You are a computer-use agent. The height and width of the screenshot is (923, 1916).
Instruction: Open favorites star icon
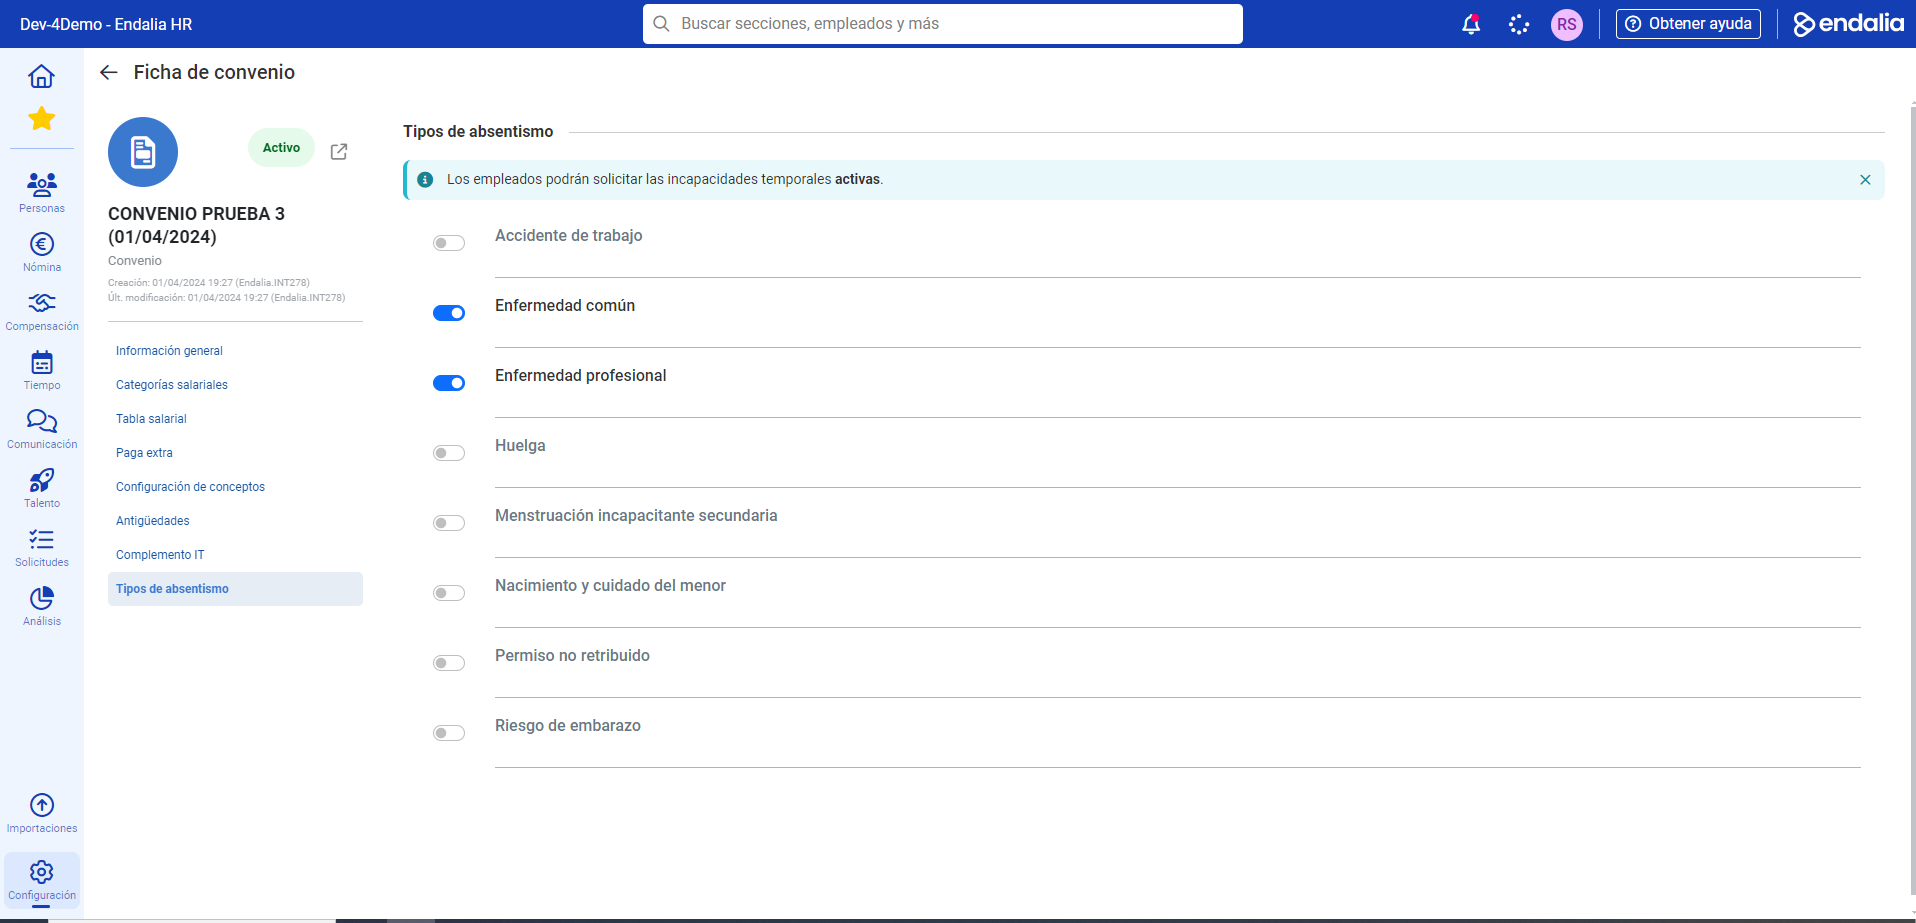pos(41,119)
